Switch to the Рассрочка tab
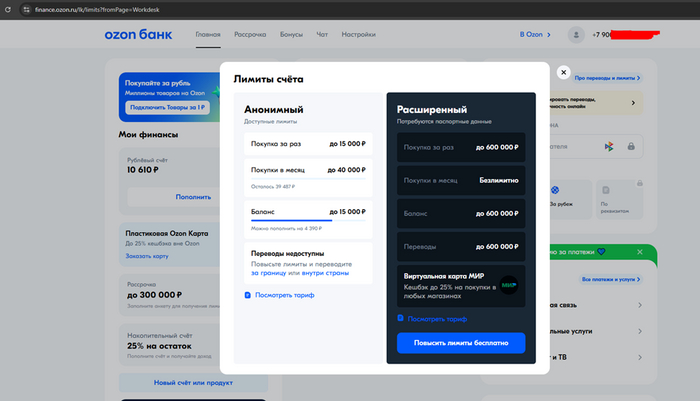 coord(250,35)
